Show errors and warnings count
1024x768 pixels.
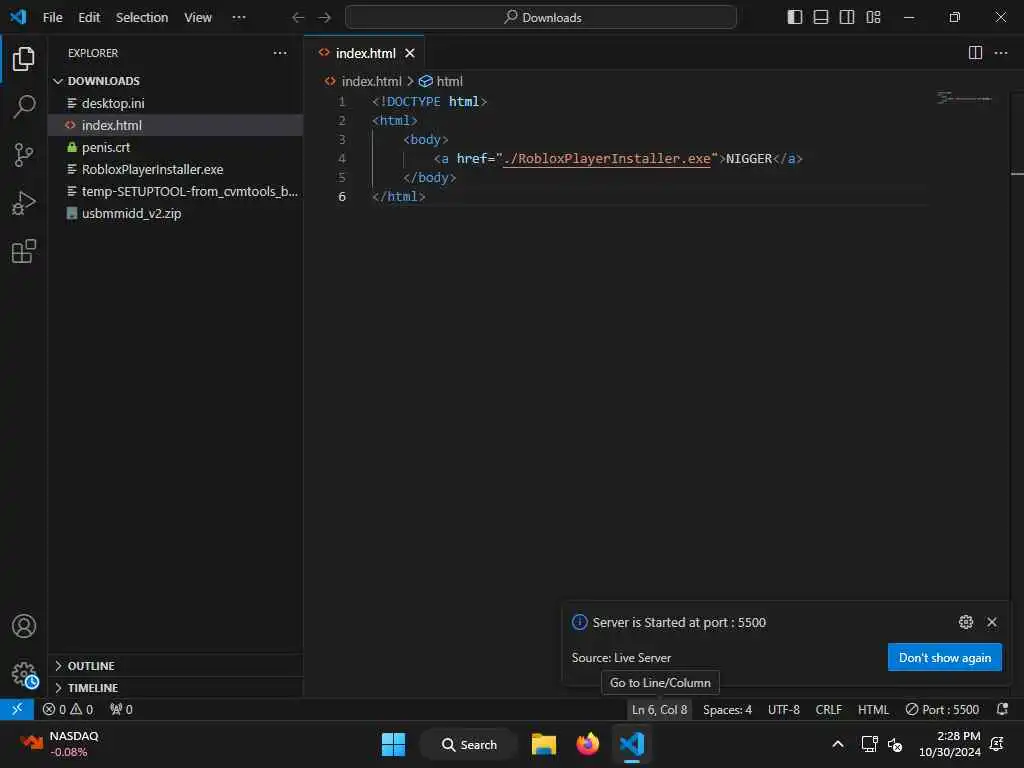68,709
